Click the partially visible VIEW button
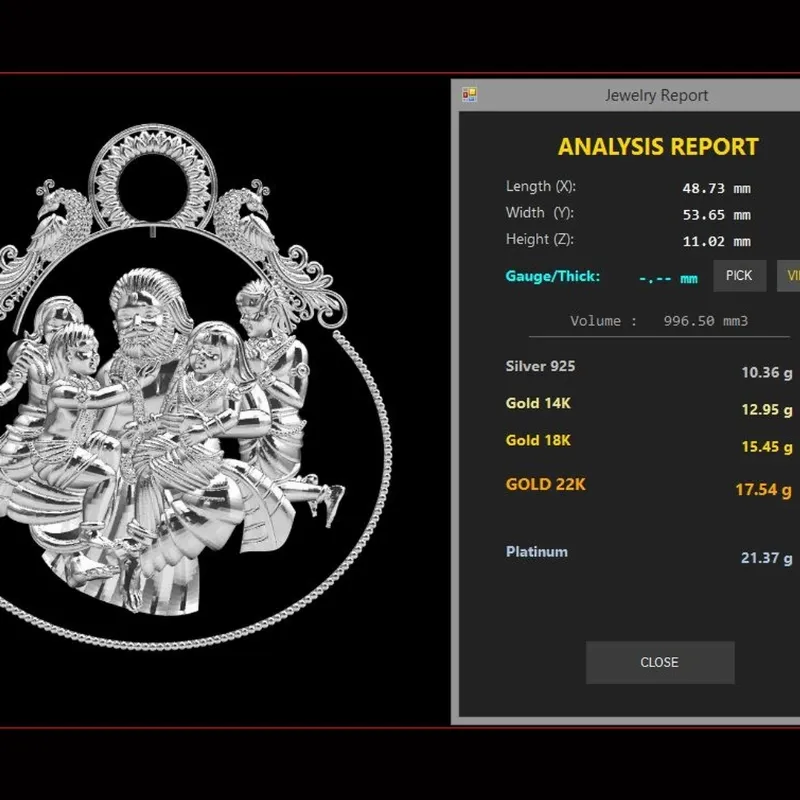The height and width of the screenshot is (800, 800). 789,276
